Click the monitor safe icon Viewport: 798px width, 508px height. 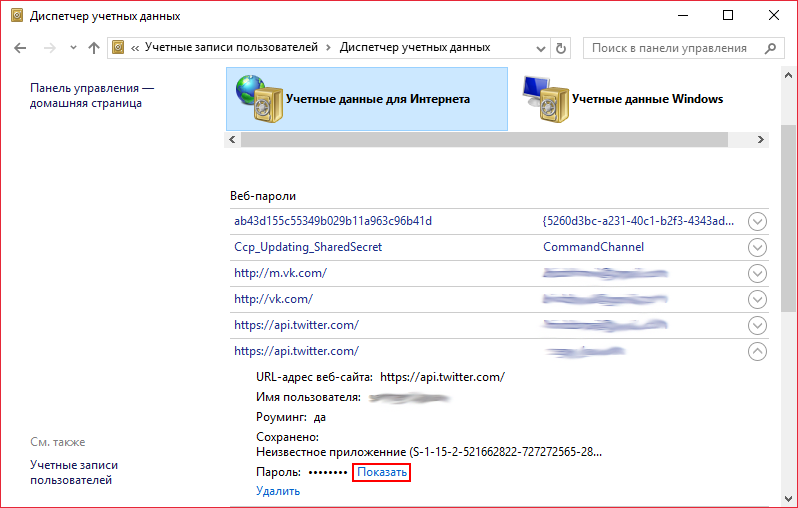click(546, 99)
